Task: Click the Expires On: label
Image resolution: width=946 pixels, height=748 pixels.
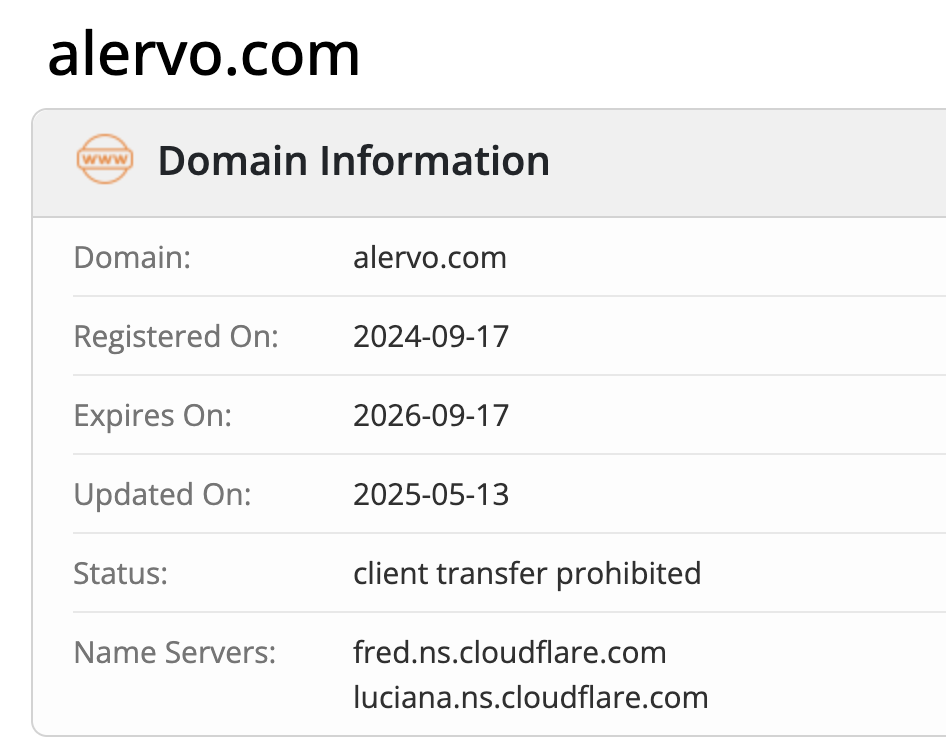Action: [x=153, y=416]
